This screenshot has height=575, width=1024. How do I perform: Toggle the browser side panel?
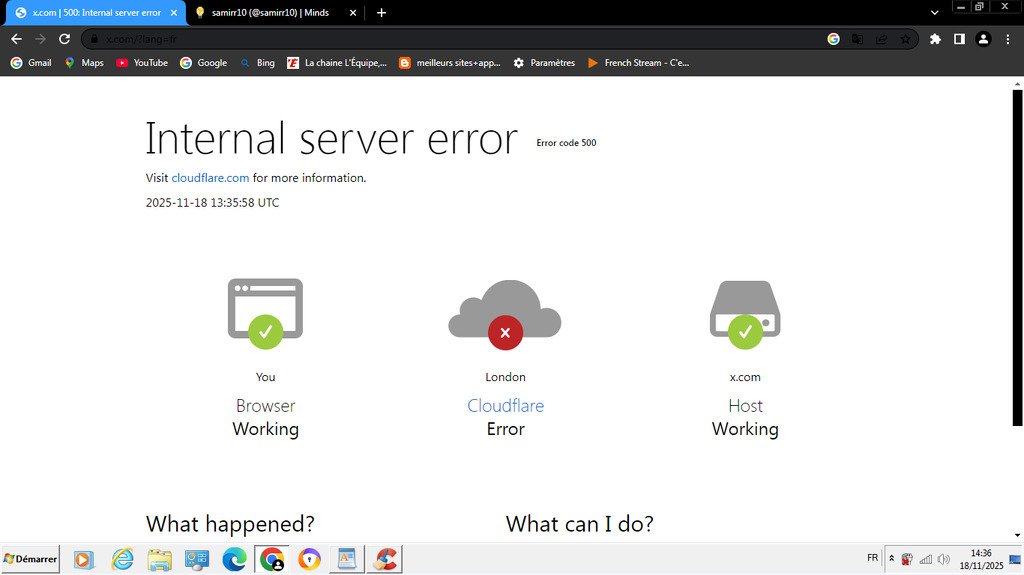tap(959, 39)
